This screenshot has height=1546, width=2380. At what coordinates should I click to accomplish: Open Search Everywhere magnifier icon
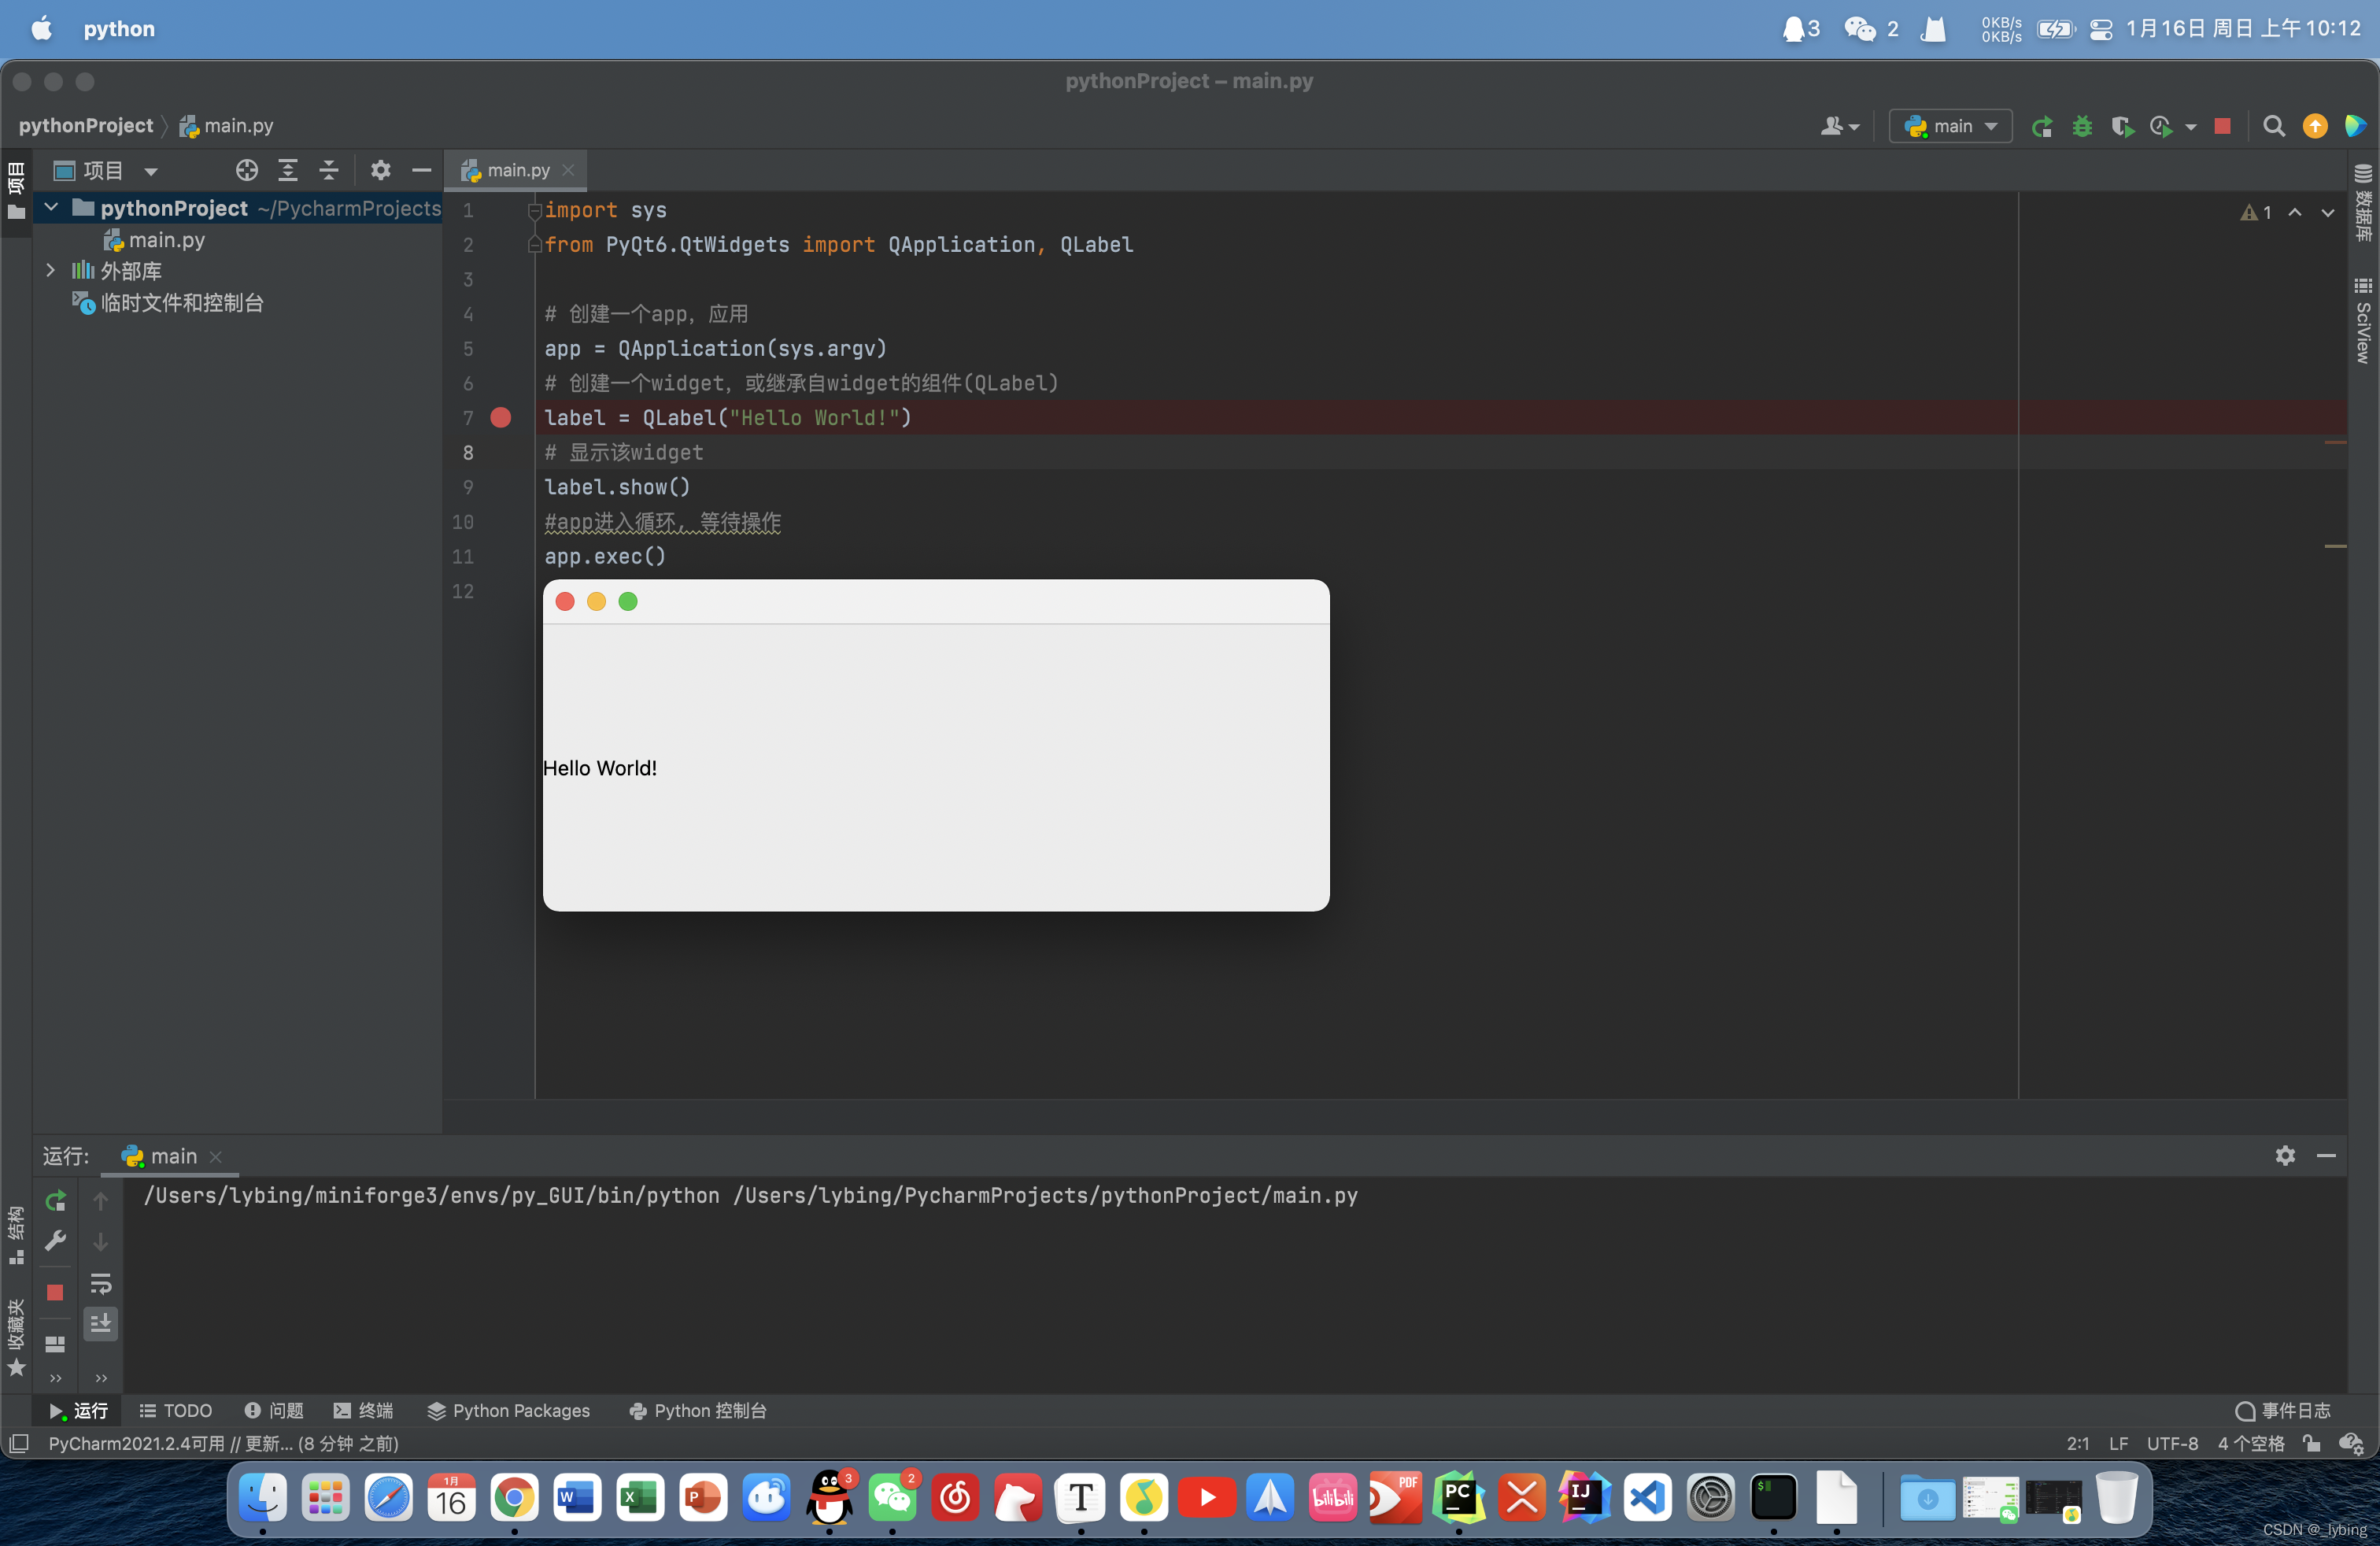tap(2274, 126)
